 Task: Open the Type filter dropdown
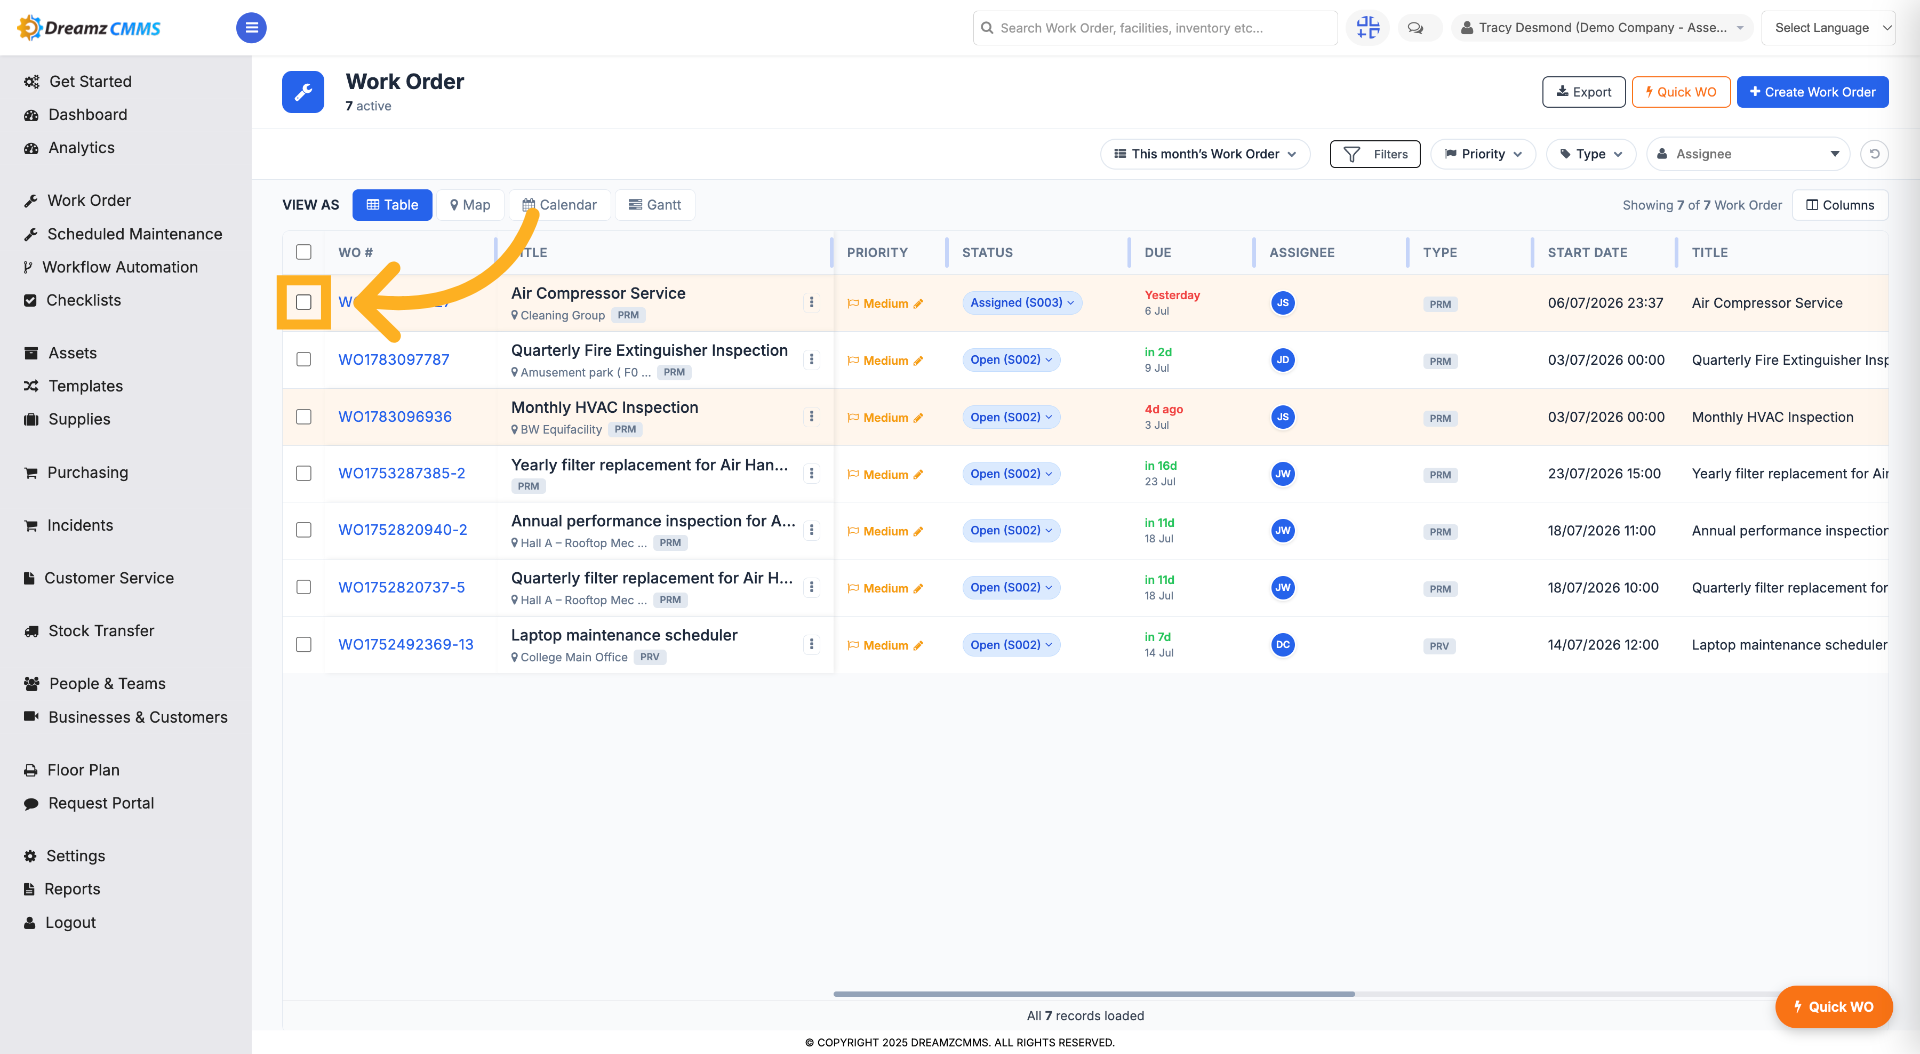tap(1591, 154)
